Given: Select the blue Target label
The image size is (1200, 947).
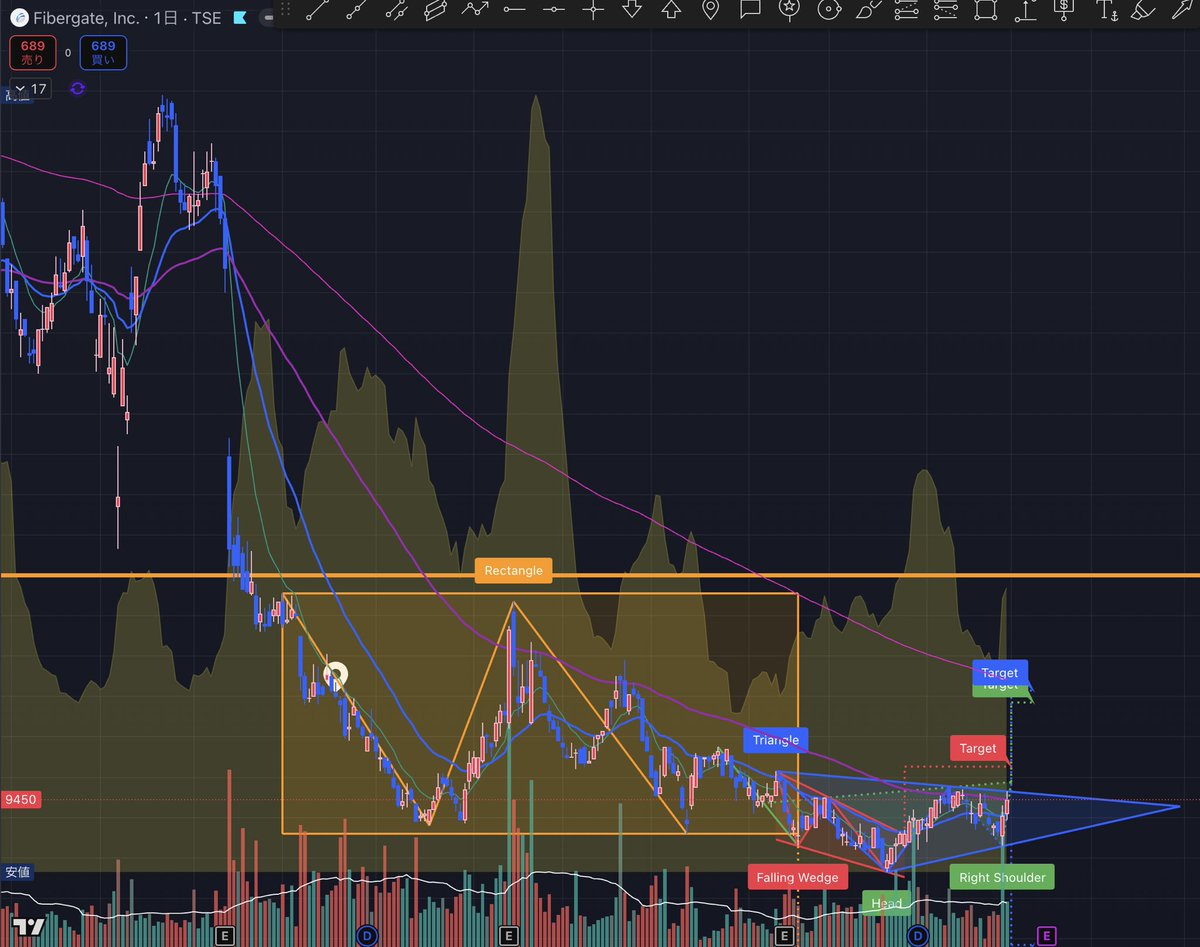Looking at the screenshot, I should coord(999,673).
